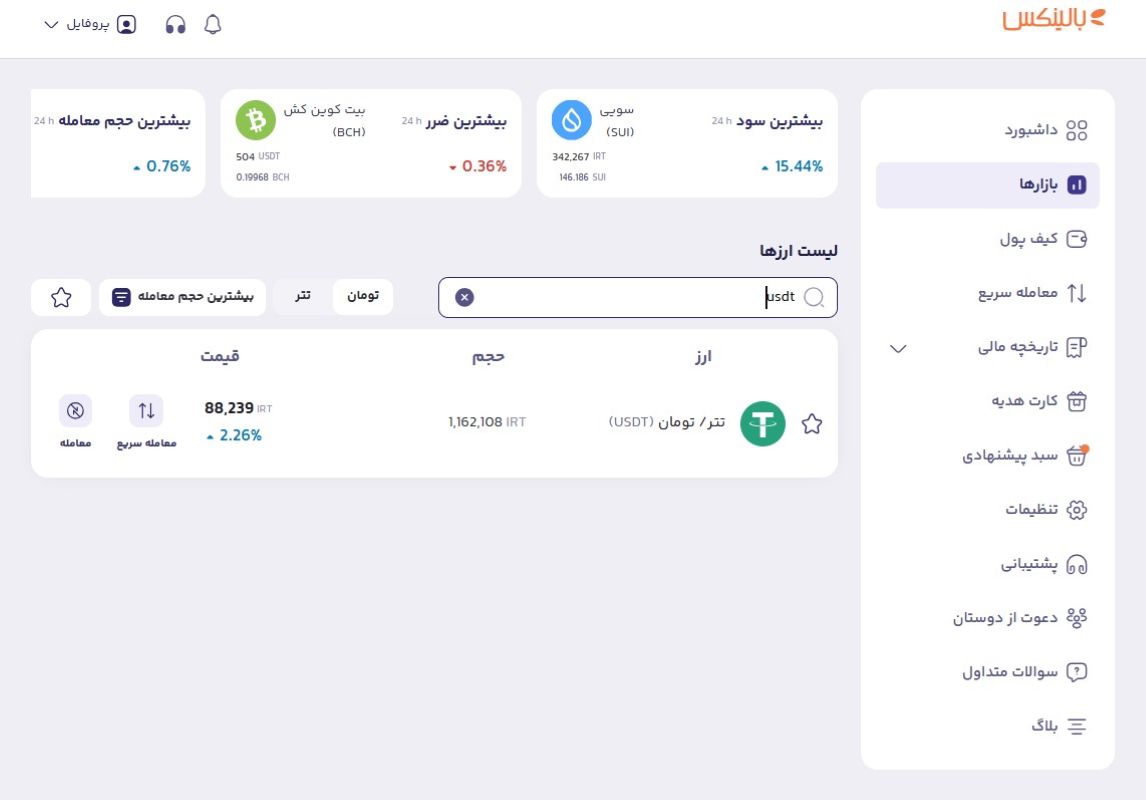
Task: Toggle favorites filter star button
Action: pyautogui.click(x=61, y=297)
